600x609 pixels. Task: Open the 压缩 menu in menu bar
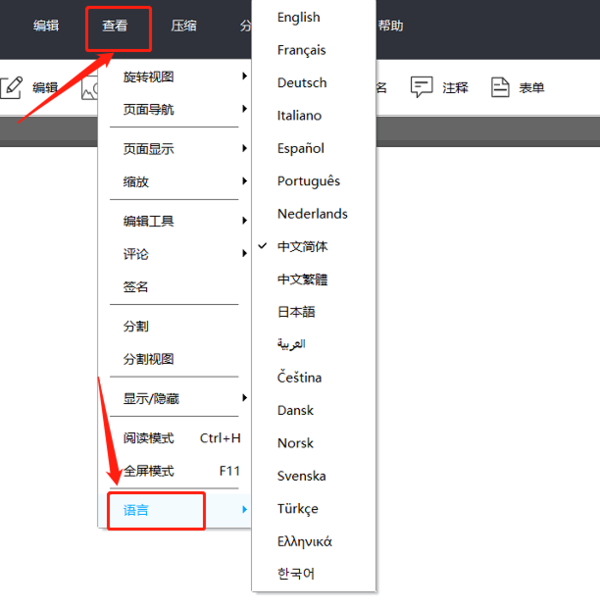(184, 26)
